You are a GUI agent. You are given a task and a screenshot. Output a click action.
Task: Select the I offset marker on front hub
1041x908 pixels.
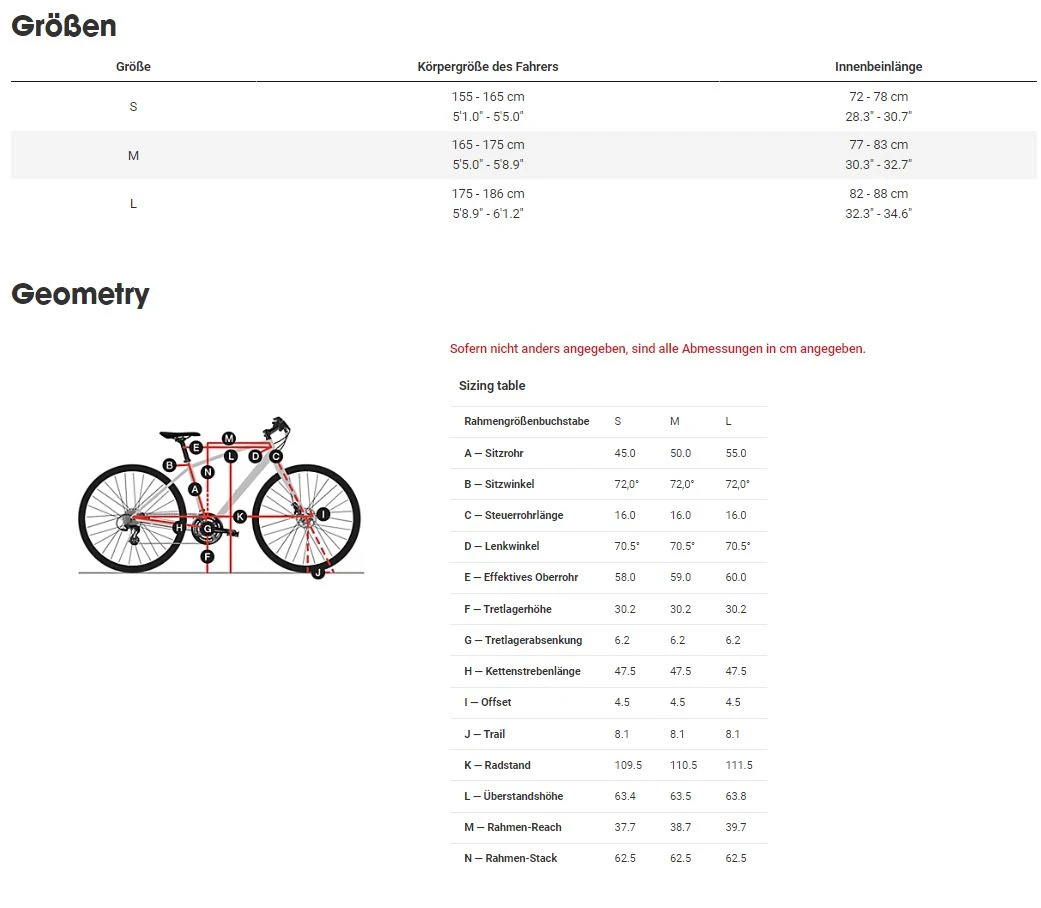(323, 514)
